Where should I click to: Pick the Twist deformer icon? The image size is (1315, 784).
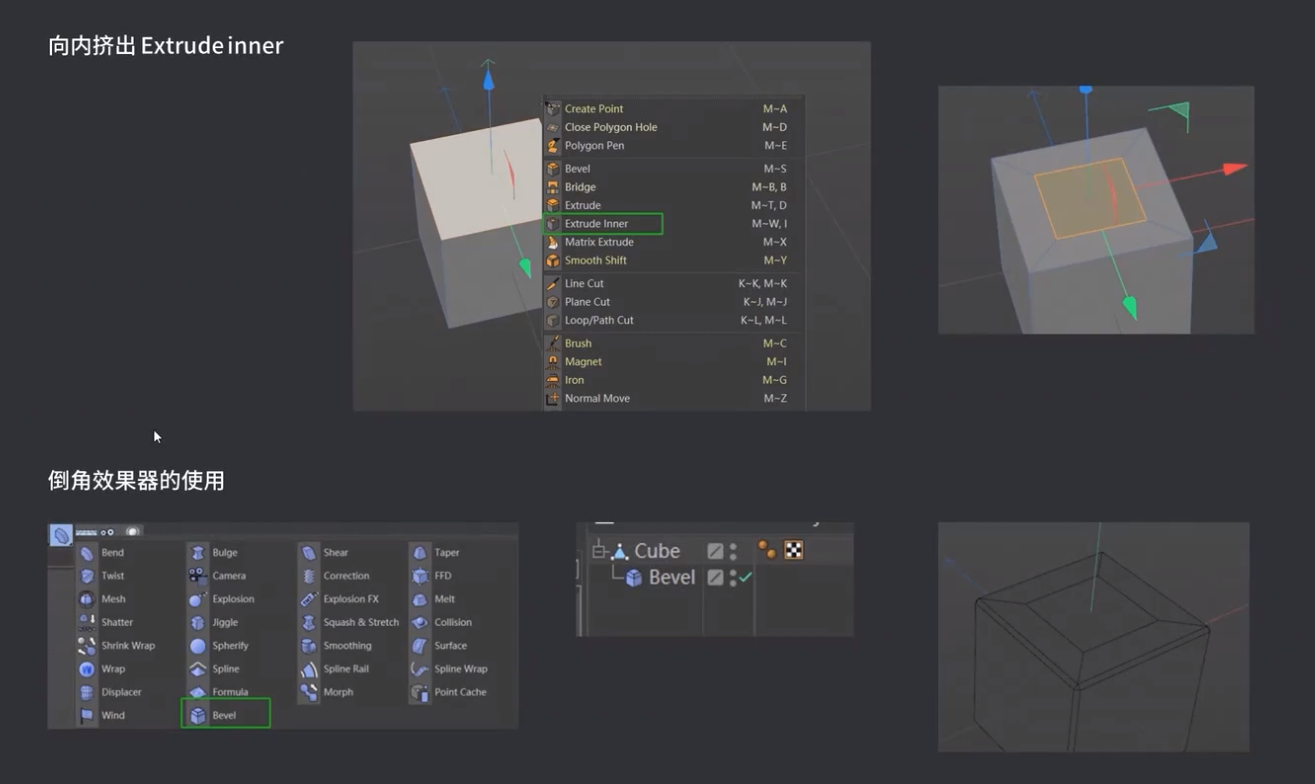pos(87,576)
